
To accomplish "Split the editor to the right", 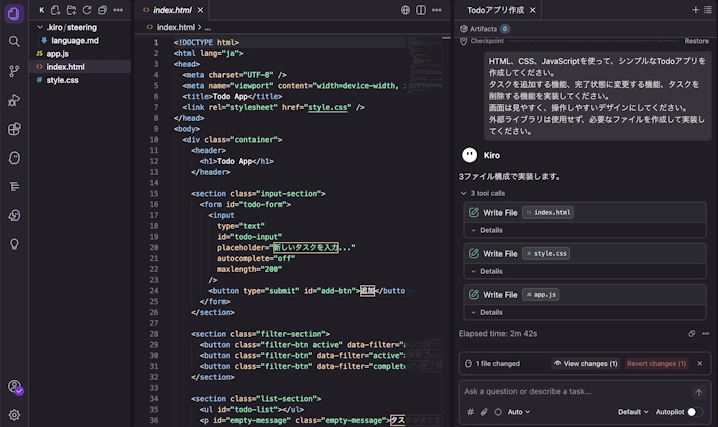I will tap(421, 10).
